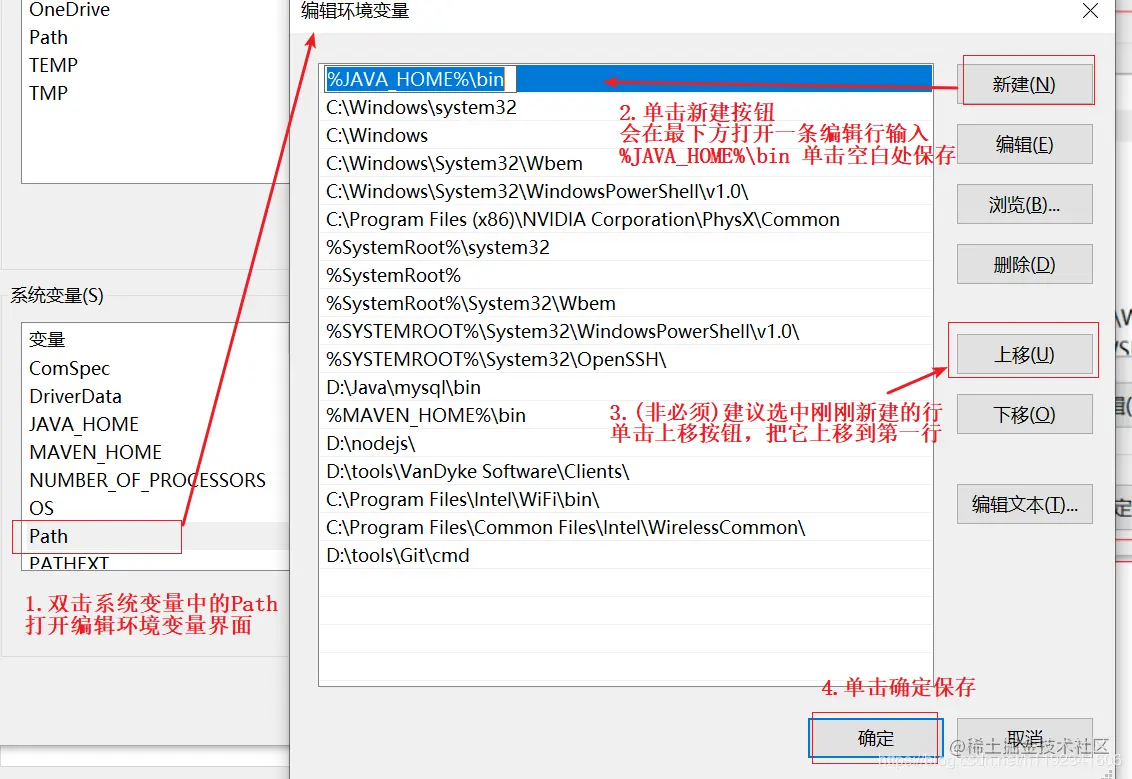
Task: Move entry down with 下移(O)
Action: tap(1024, 414)
